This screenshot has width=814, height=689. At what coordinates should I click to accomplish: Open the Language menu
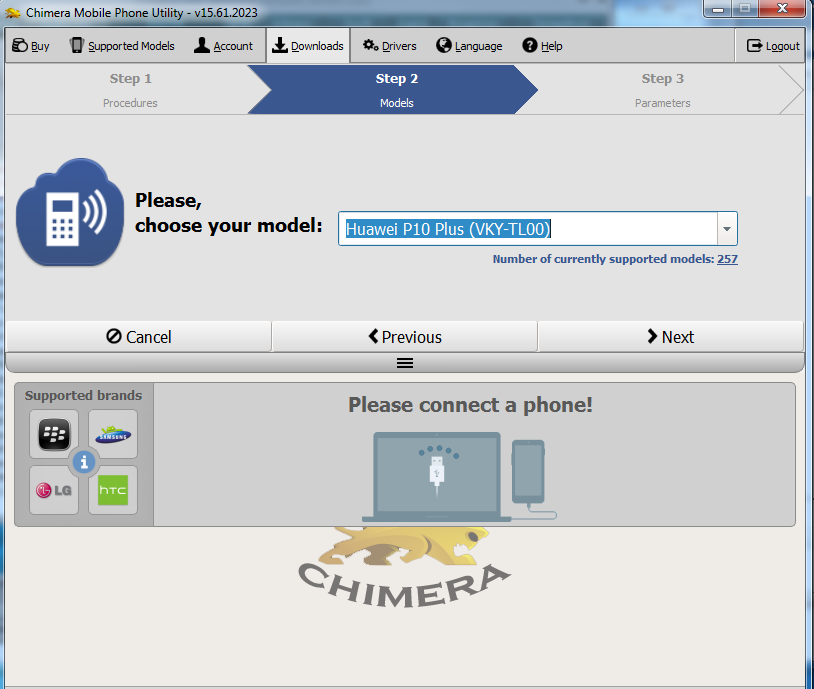tap(469, 46)
